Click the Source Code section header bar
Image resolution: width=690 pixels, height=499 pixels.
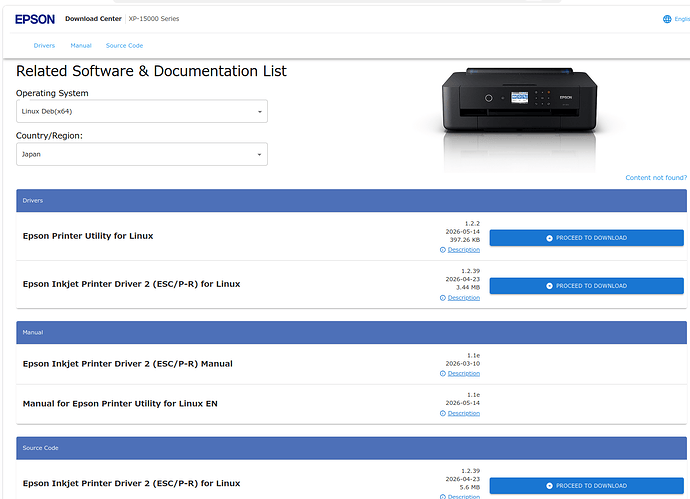[351, 448]
